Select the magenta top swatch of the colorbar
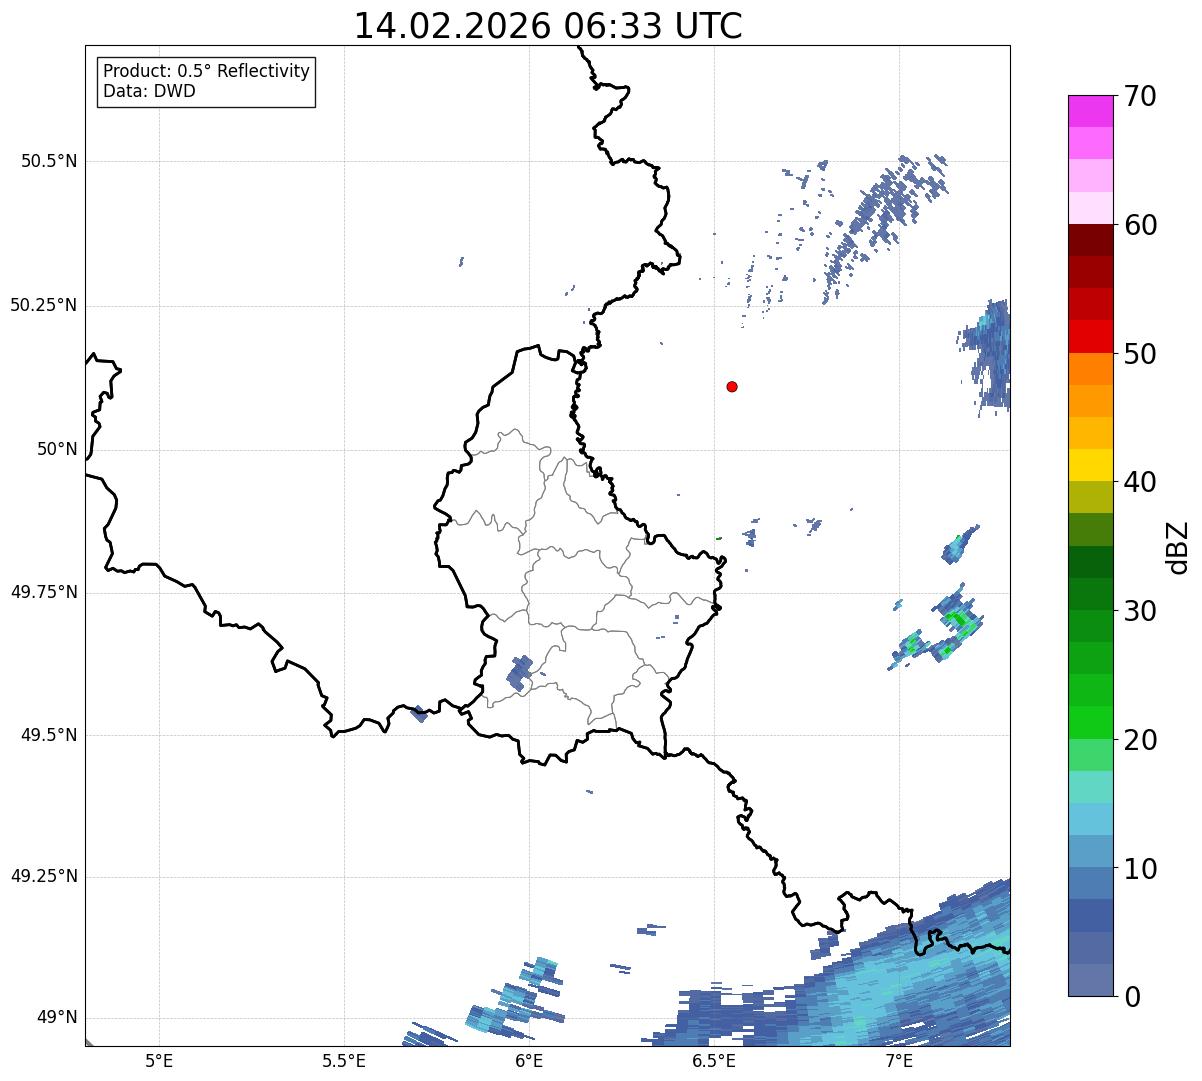Screen dimensions: 1202x1081 click(x=1090, y=111)
